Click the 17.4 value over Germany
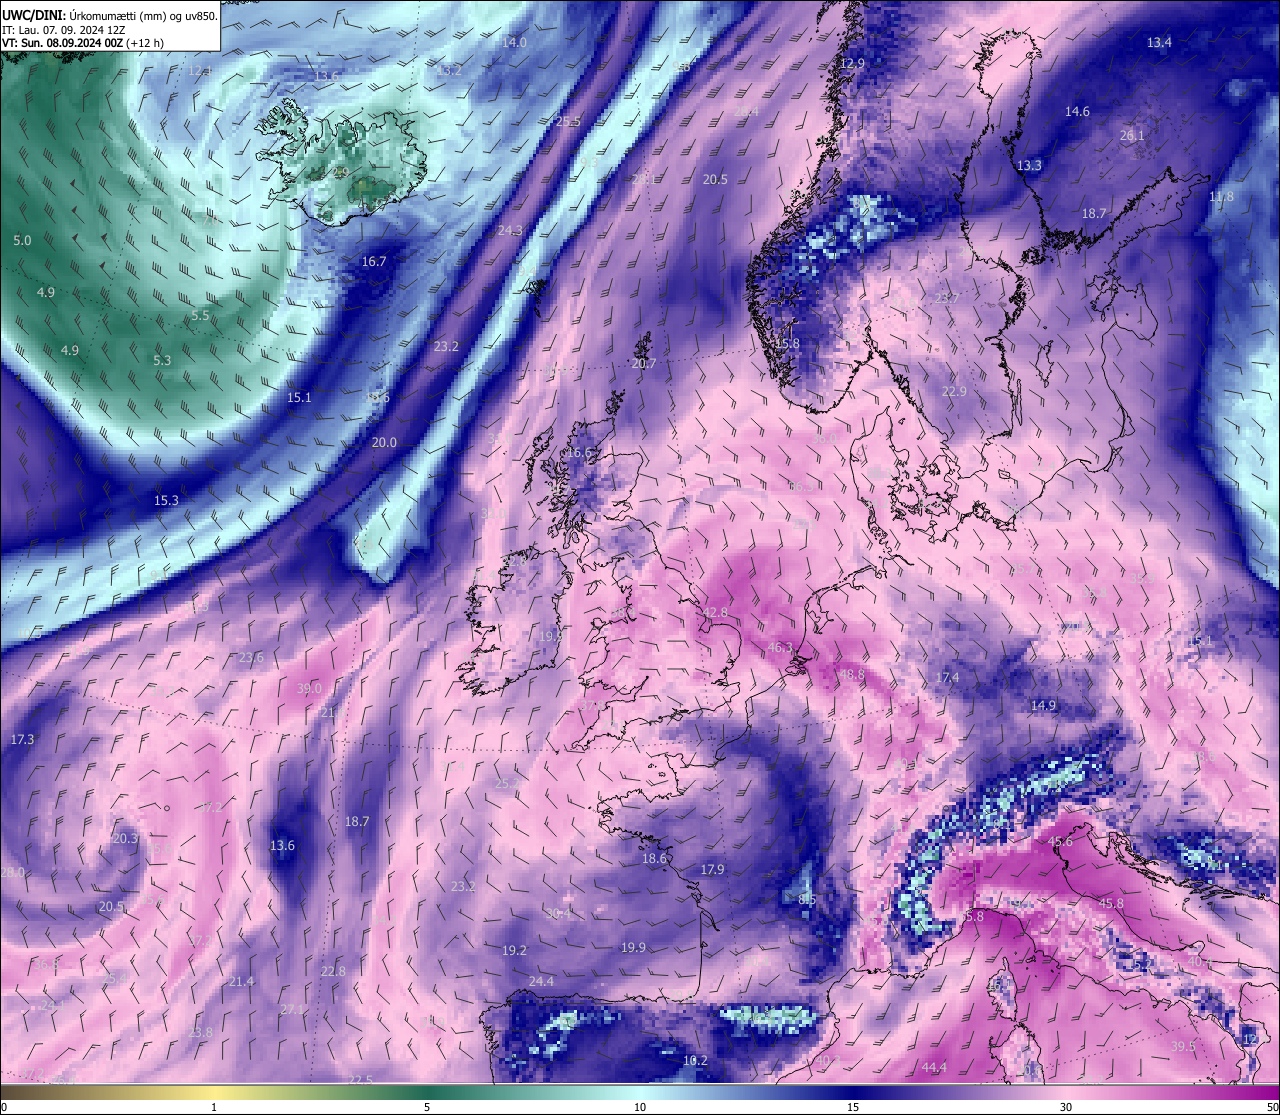1280x1115 pixels. (x=947, y=679)
